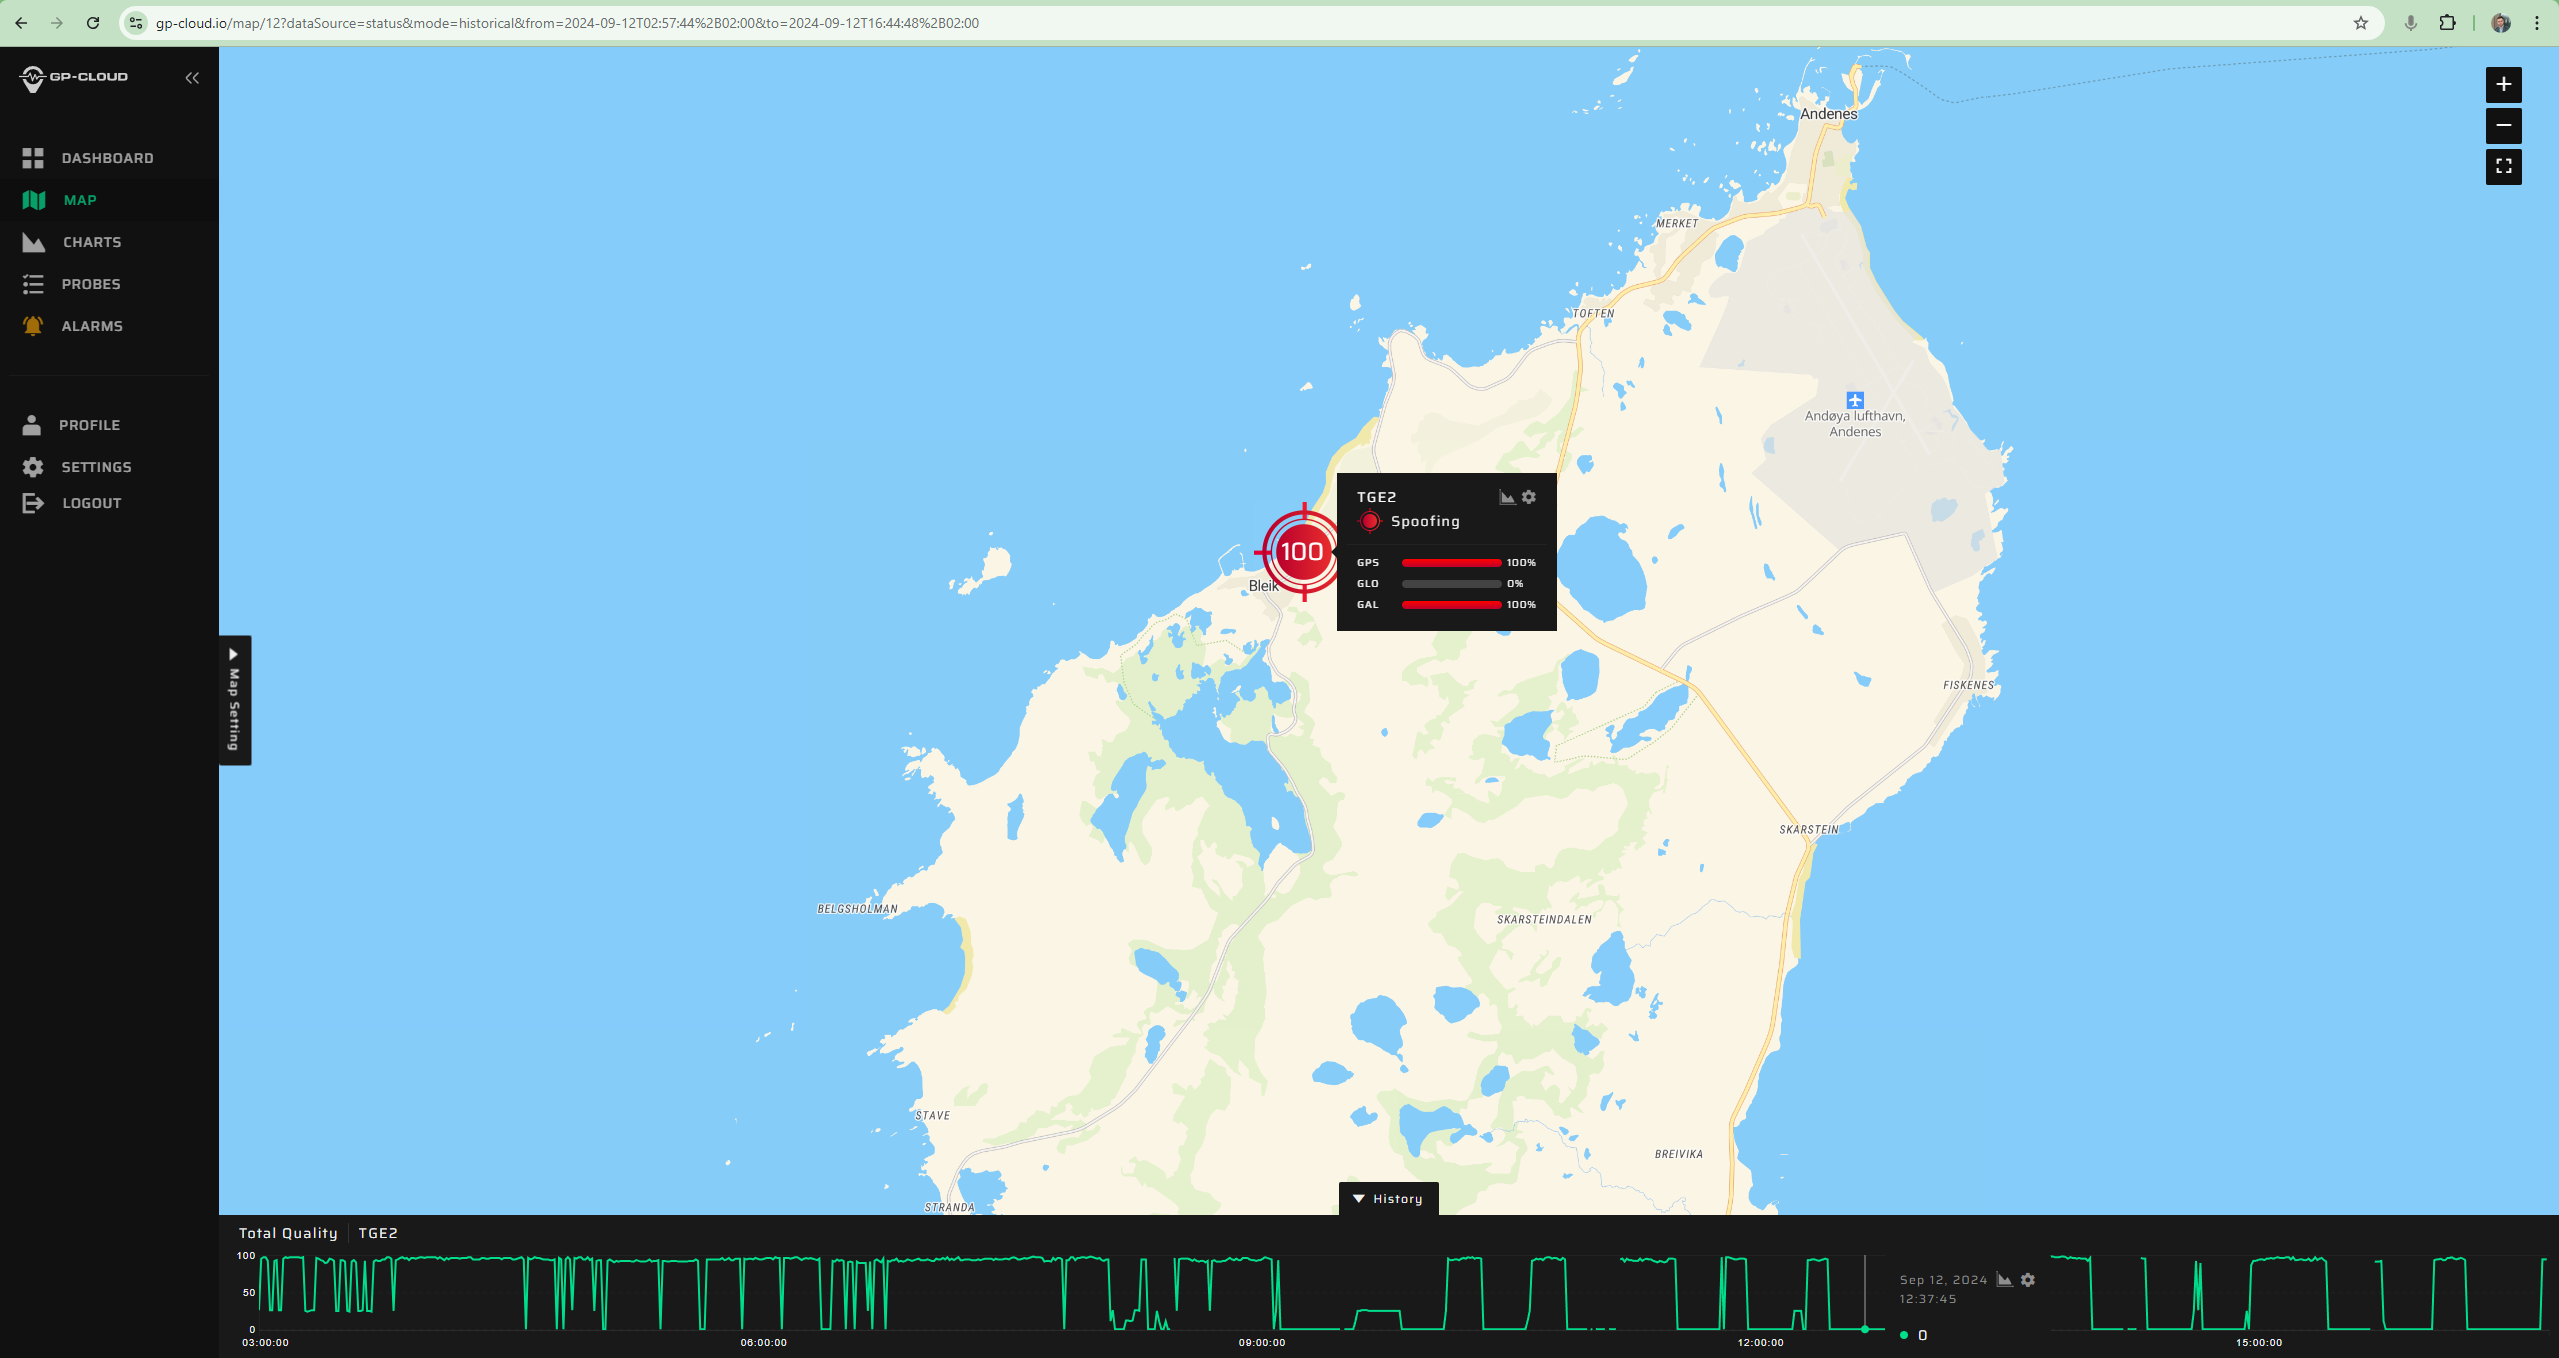This screenshot has height=1358, width=2559.
Task: Click Logout in the sidebar
Action: [x=92, y=503]
